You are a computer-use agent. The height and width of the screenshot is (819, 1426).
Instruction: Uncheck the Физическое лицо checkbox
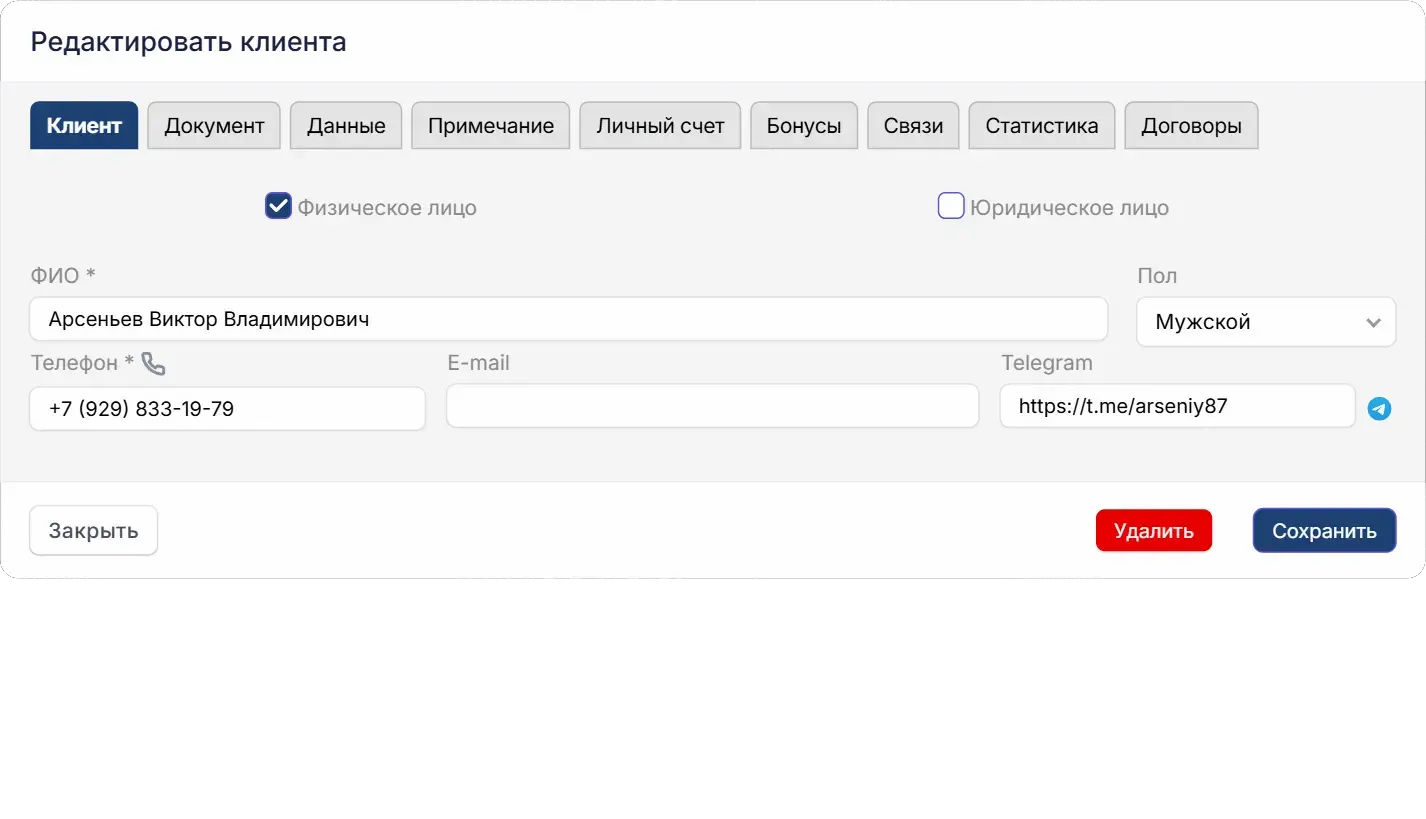[x=278, y=207]
